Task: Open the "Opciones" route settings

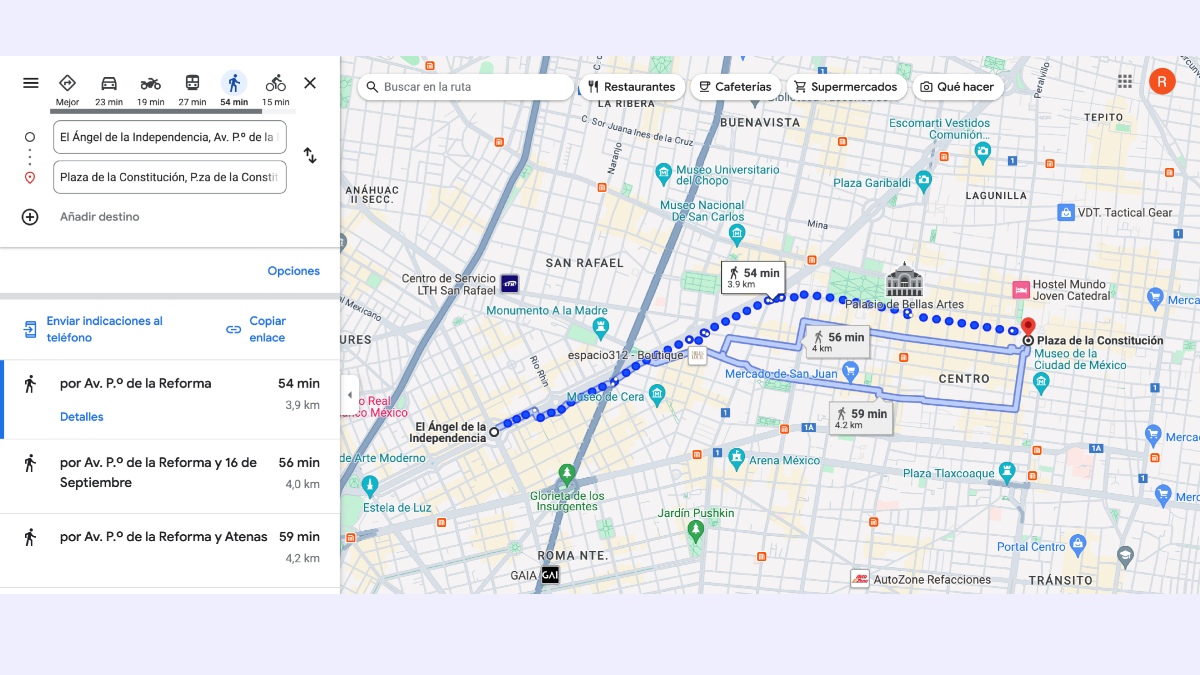Action: 295,270
